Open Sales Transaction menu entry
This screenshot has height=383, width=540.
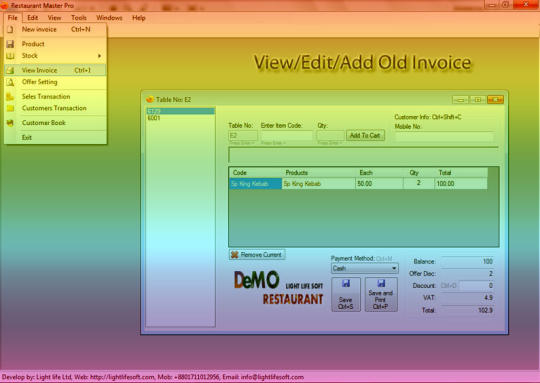point(55,97)
